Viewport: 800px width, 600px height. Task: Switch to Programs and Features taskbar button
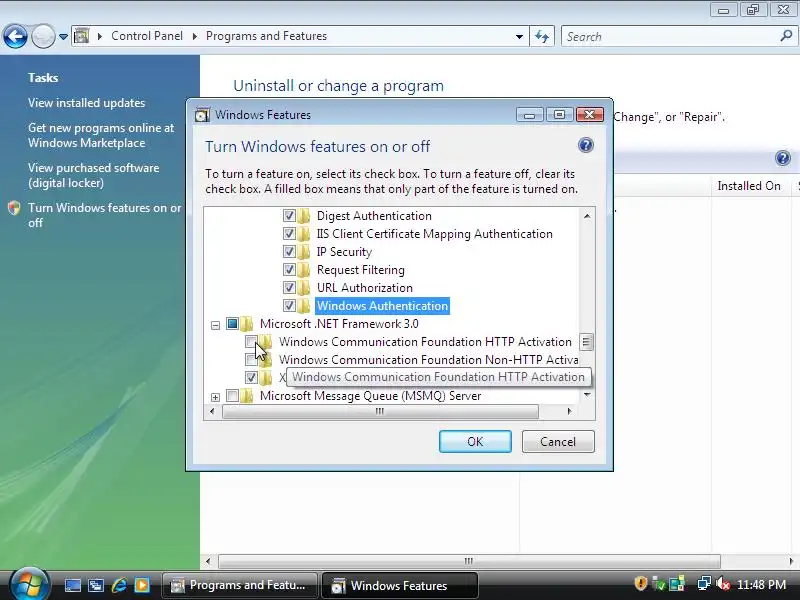(239, 585)
